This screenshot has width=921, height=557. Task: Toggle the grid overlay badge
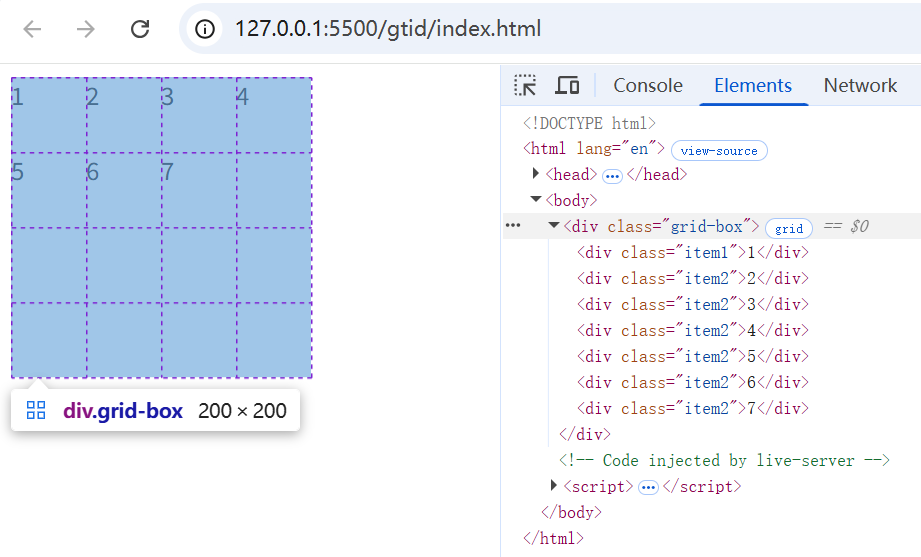click(789, 229)
